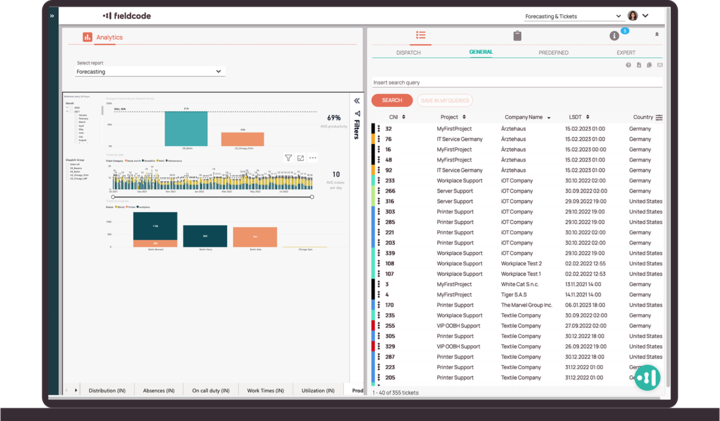Open column settings icon next to Country
This screenshot has width=720, height=421.
click(x=659, y=118)
